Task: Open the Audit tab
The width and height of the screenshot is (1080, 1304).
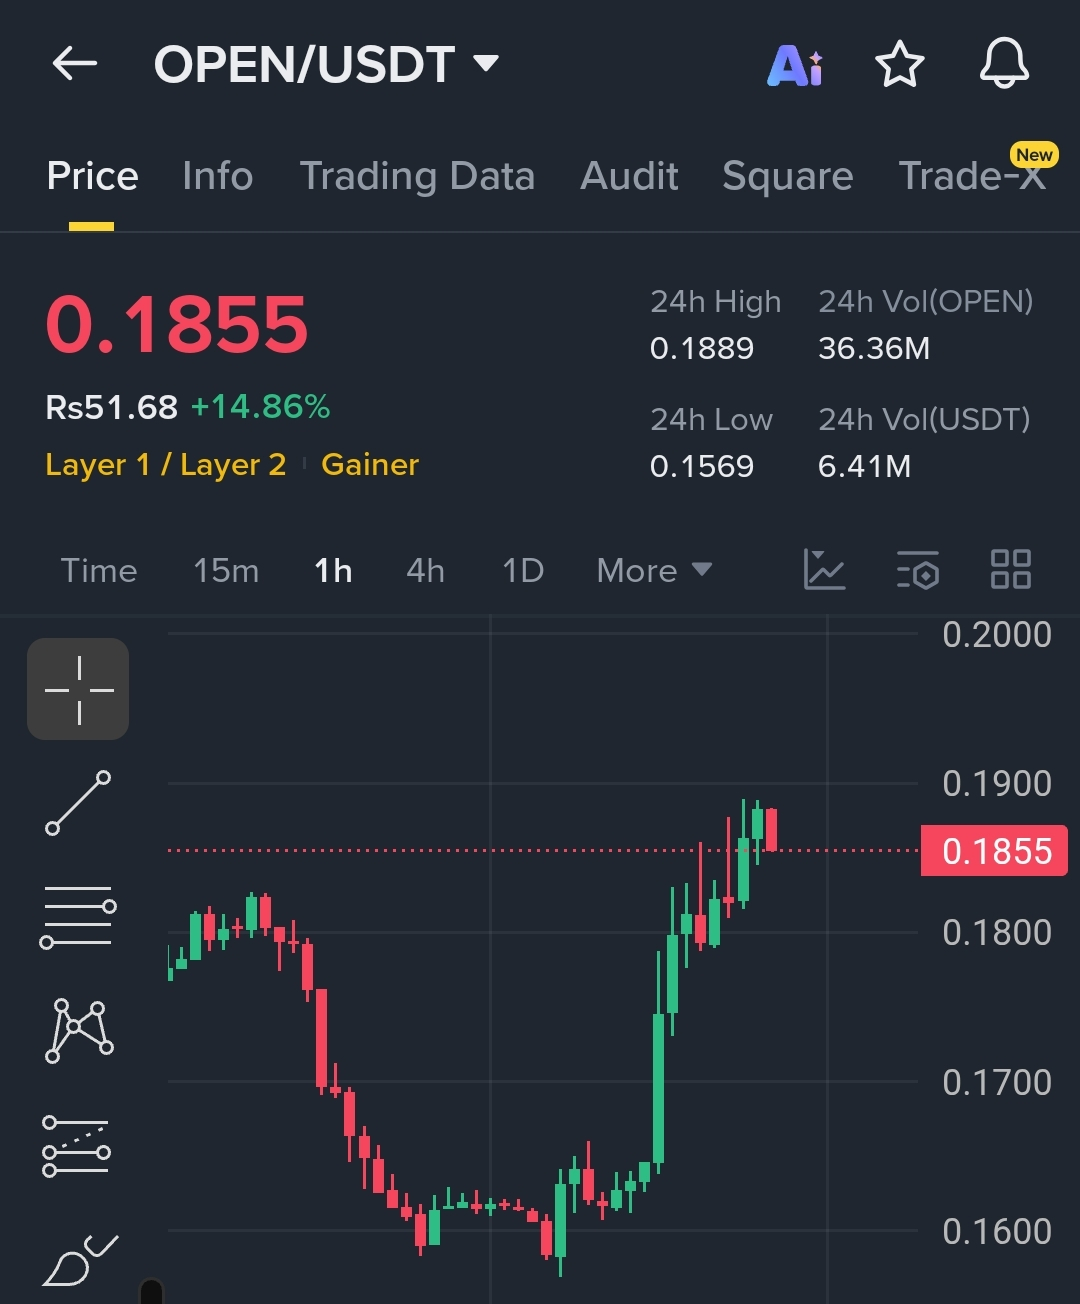Action: (x=629, y=176)
